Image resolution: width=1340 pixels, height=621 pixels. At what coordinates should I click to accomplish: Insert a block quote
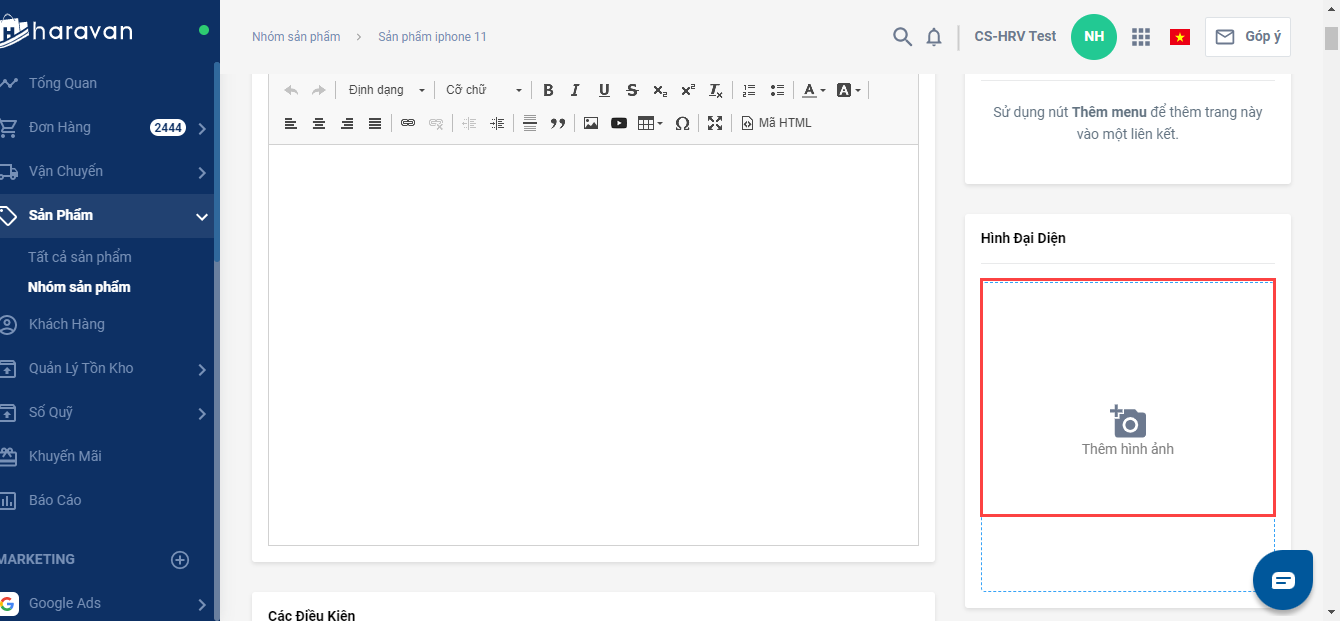point(558,123)
